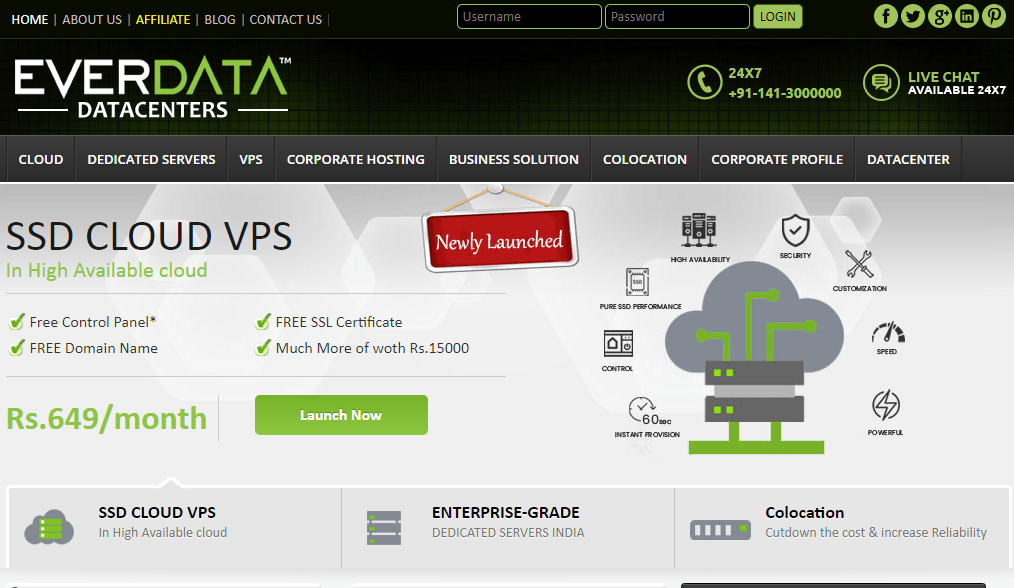Focus the Password input field

pyautogui.click(x=677, y=17)
